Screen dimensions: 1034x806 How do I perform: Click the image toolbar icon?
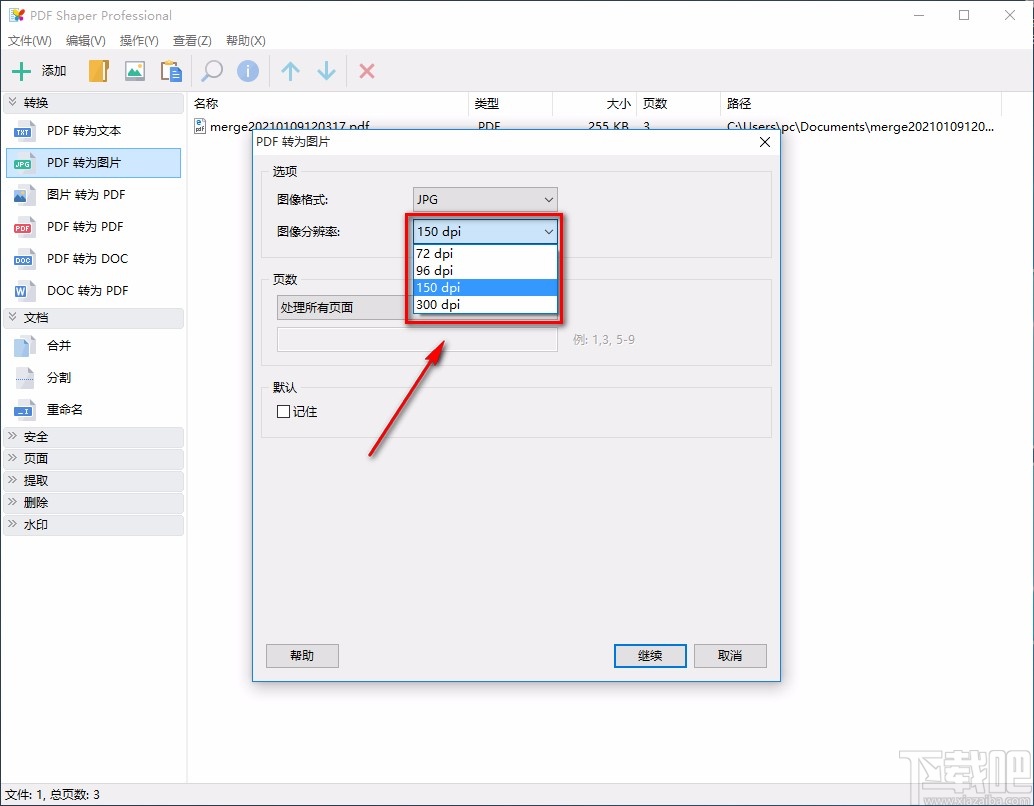pos(134,70)
